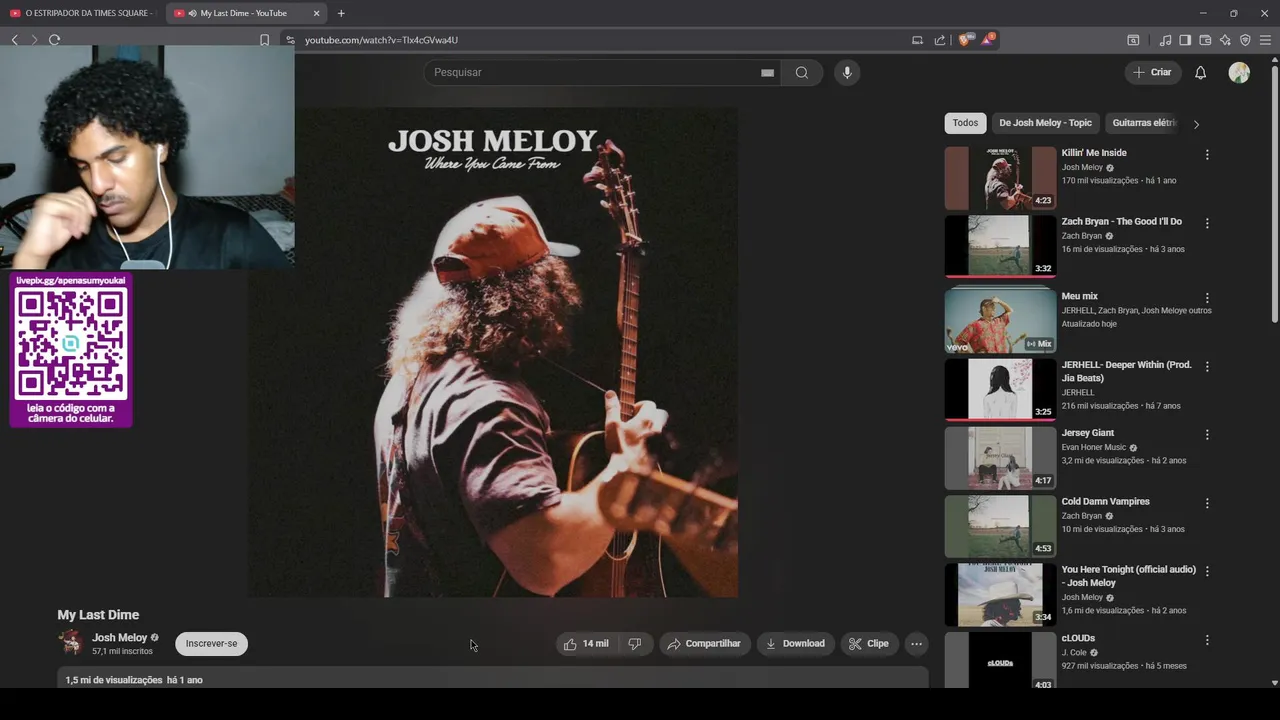Go forward with the browser forward arrow
The width and height of the screenshot is (1280, 720).
[x=34, y=40]
